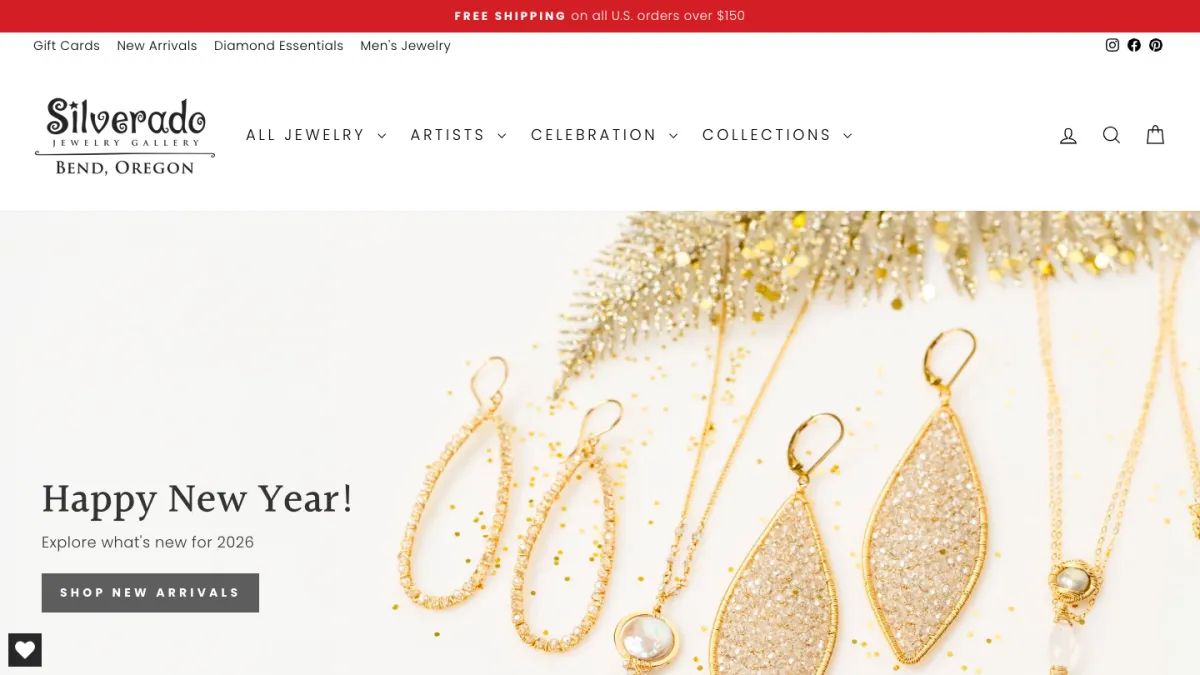
Task: Expand the Artists dropdown menu
Action: 458,135
